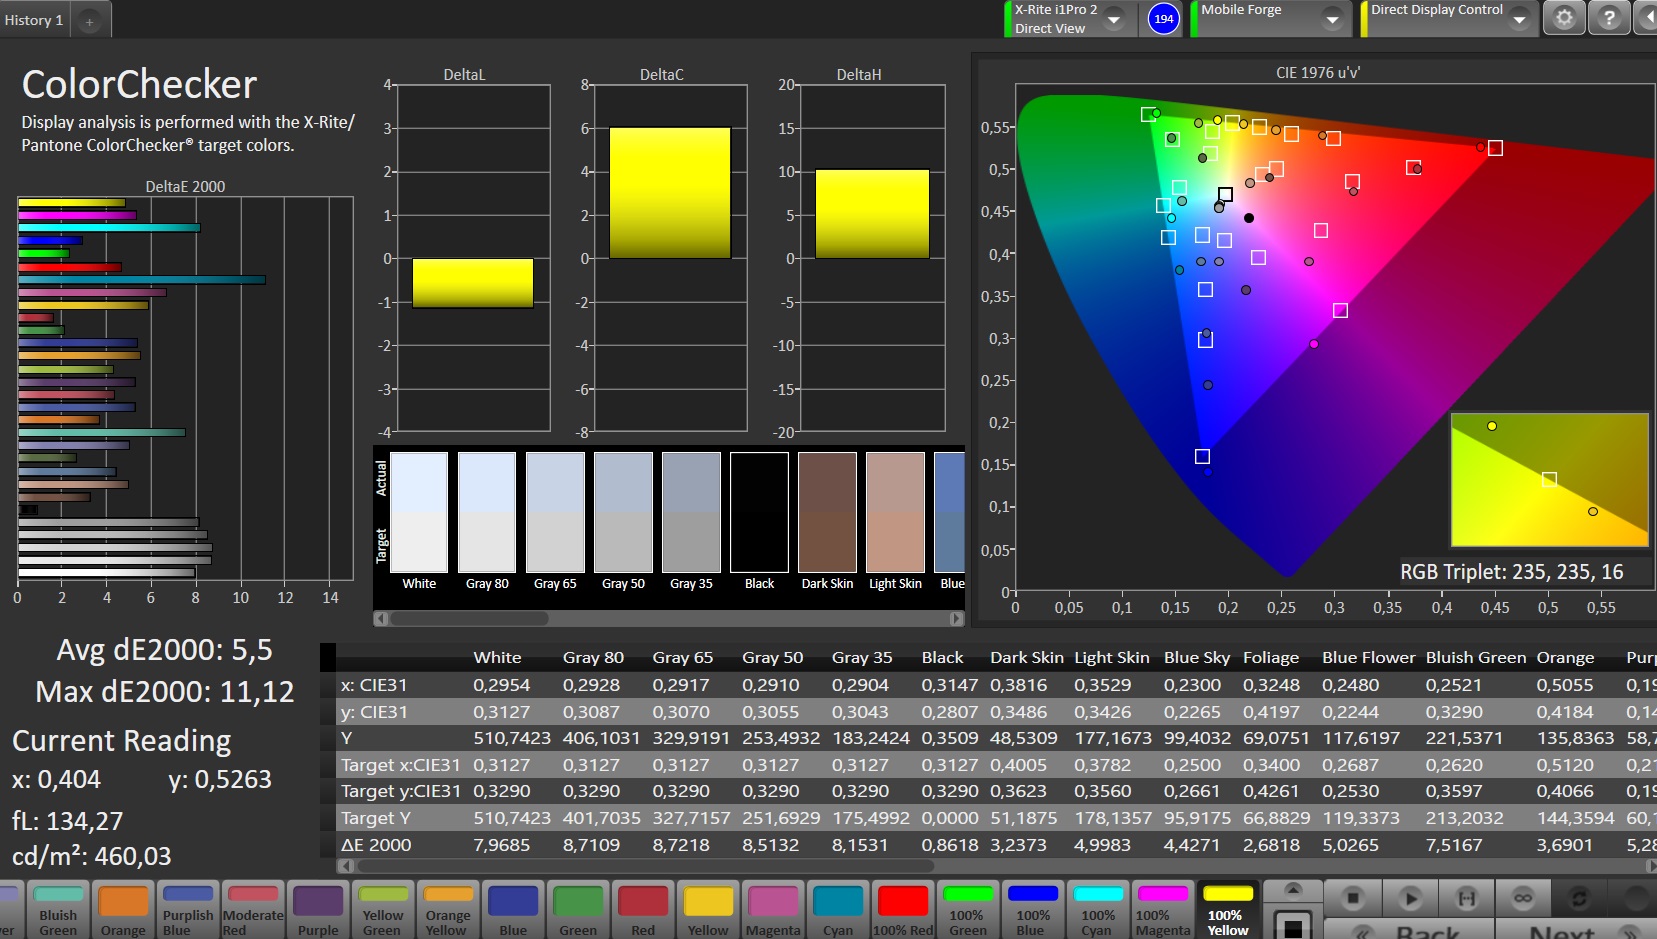Select the Purple color swatch
This screenshot has width=1657, height=939.
318,910
